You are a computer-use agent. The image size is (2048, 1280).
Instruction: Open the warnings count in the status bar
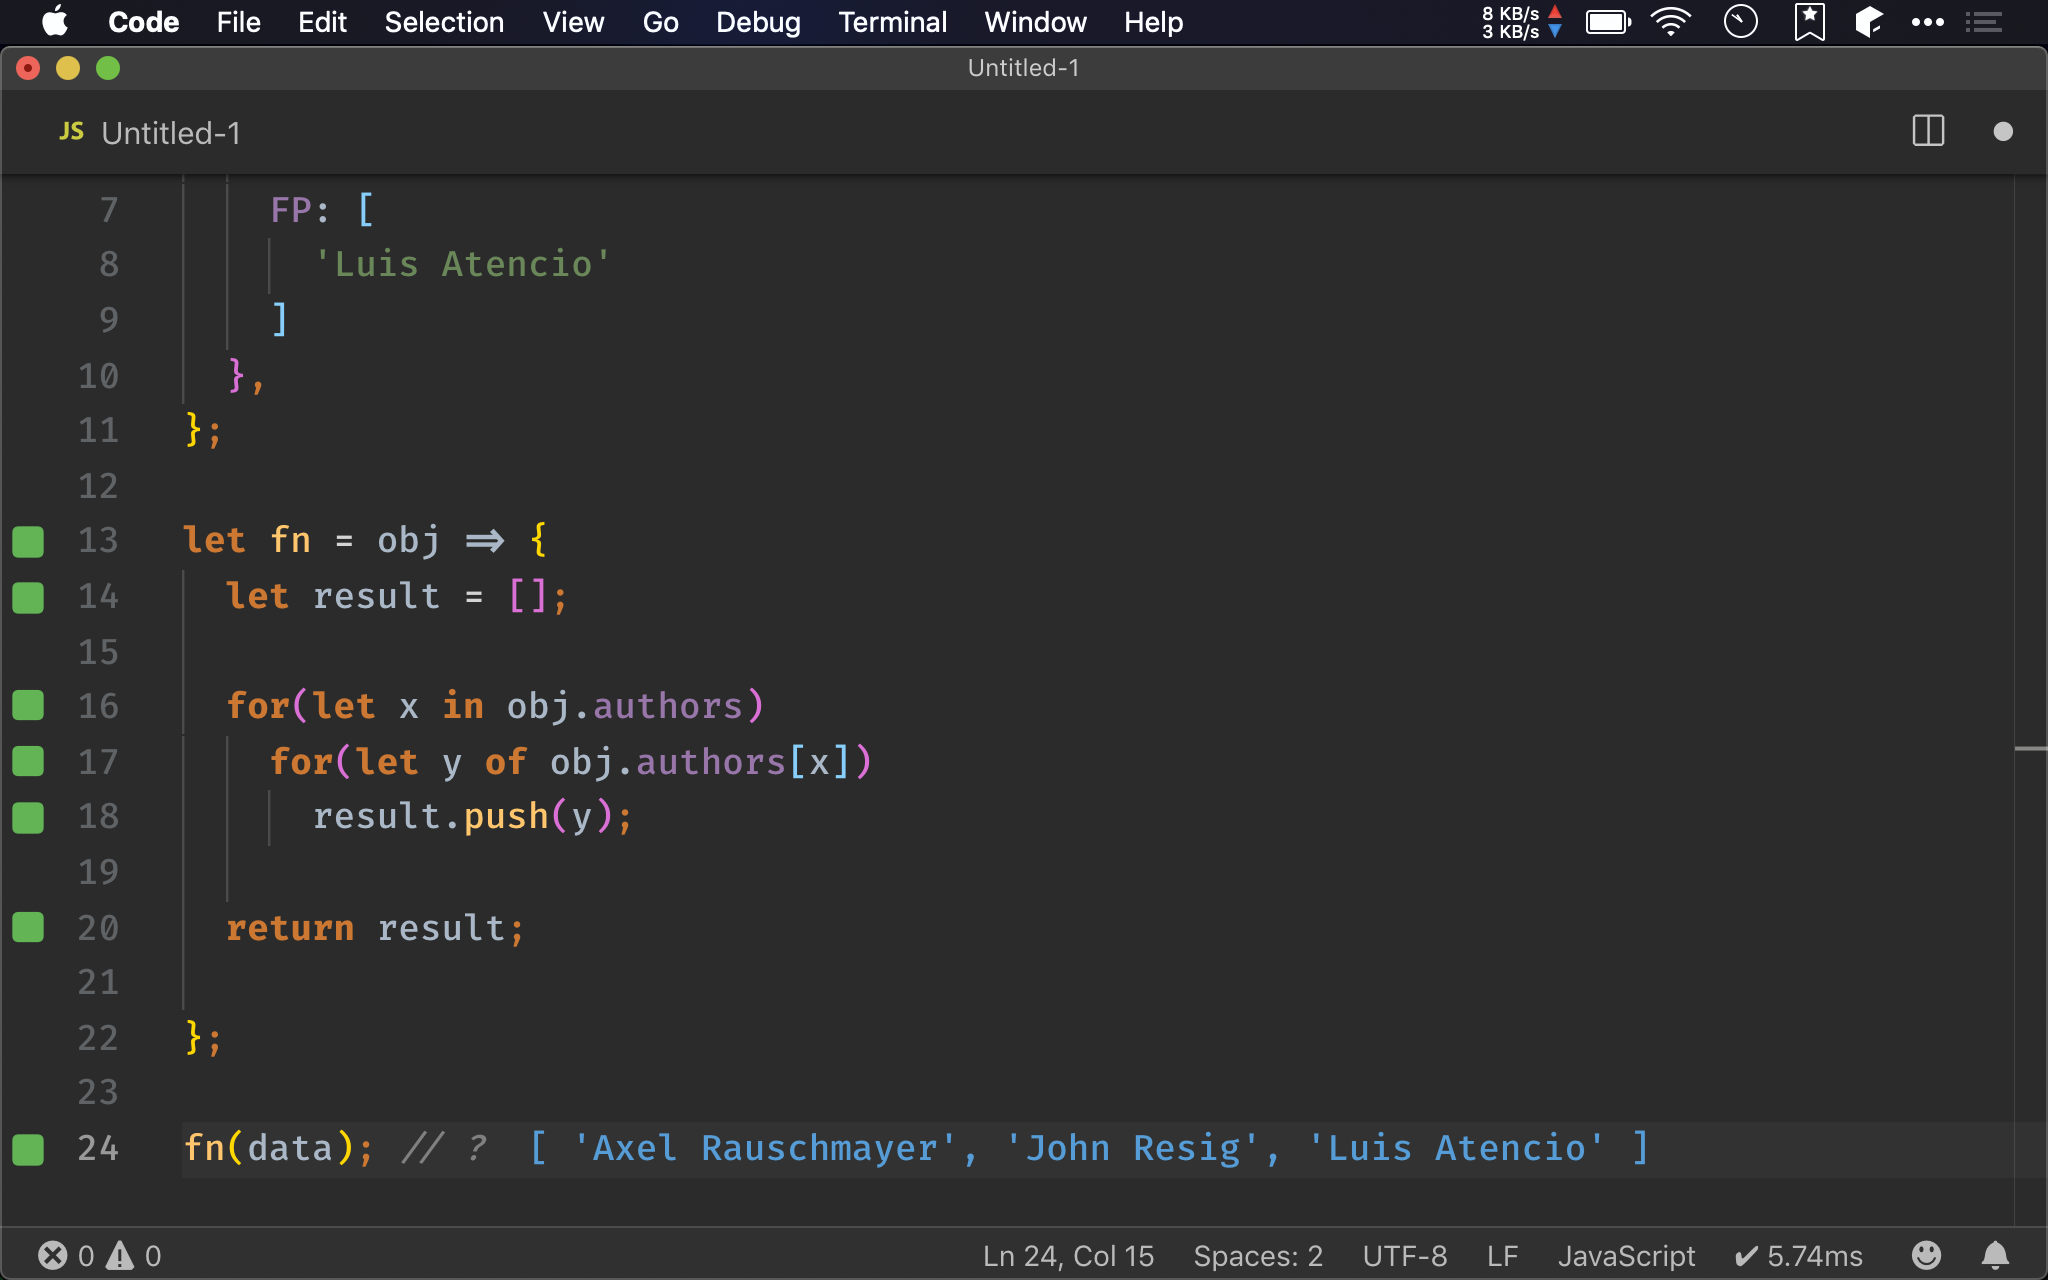coord(133,1256)
